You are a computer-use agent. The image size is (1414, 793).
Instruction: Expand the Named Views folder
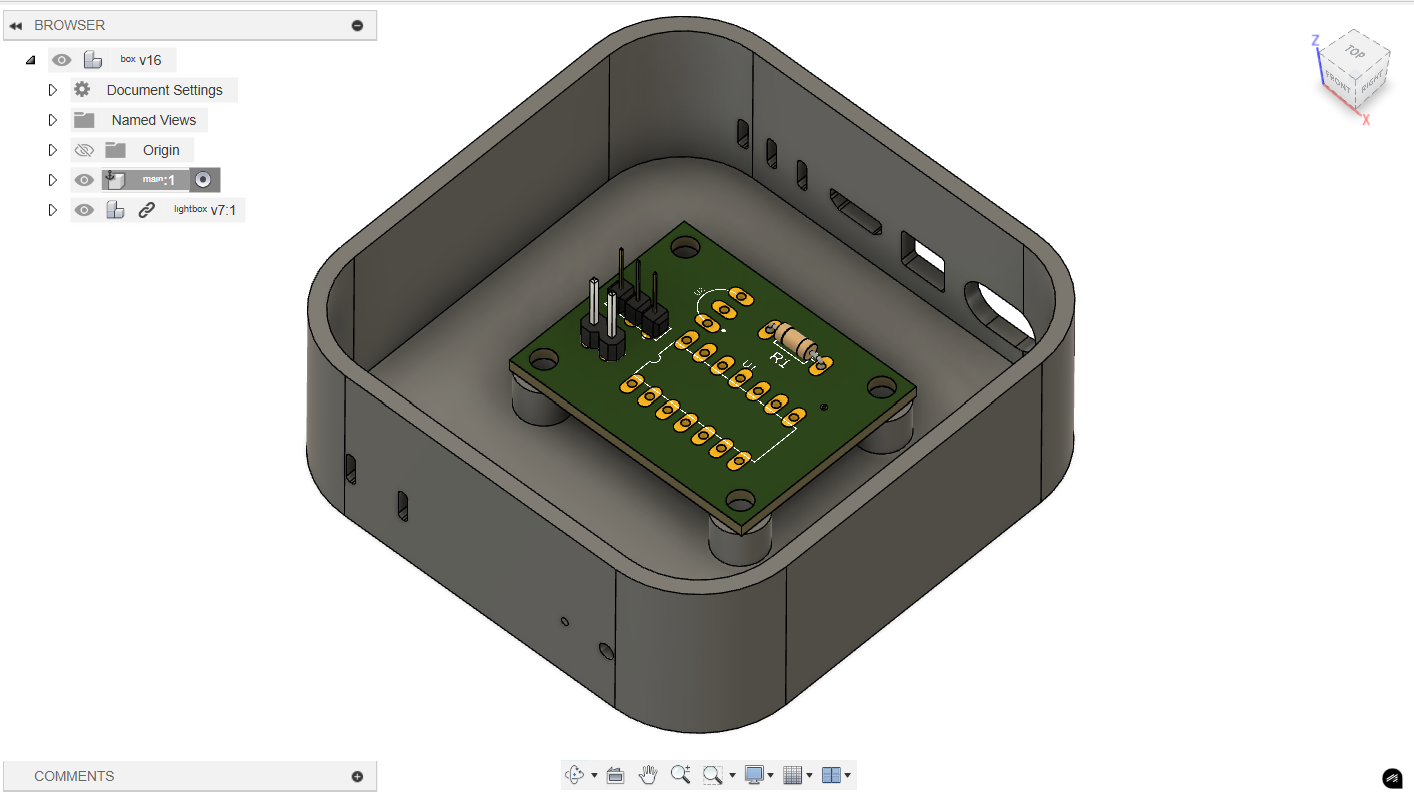53,120
